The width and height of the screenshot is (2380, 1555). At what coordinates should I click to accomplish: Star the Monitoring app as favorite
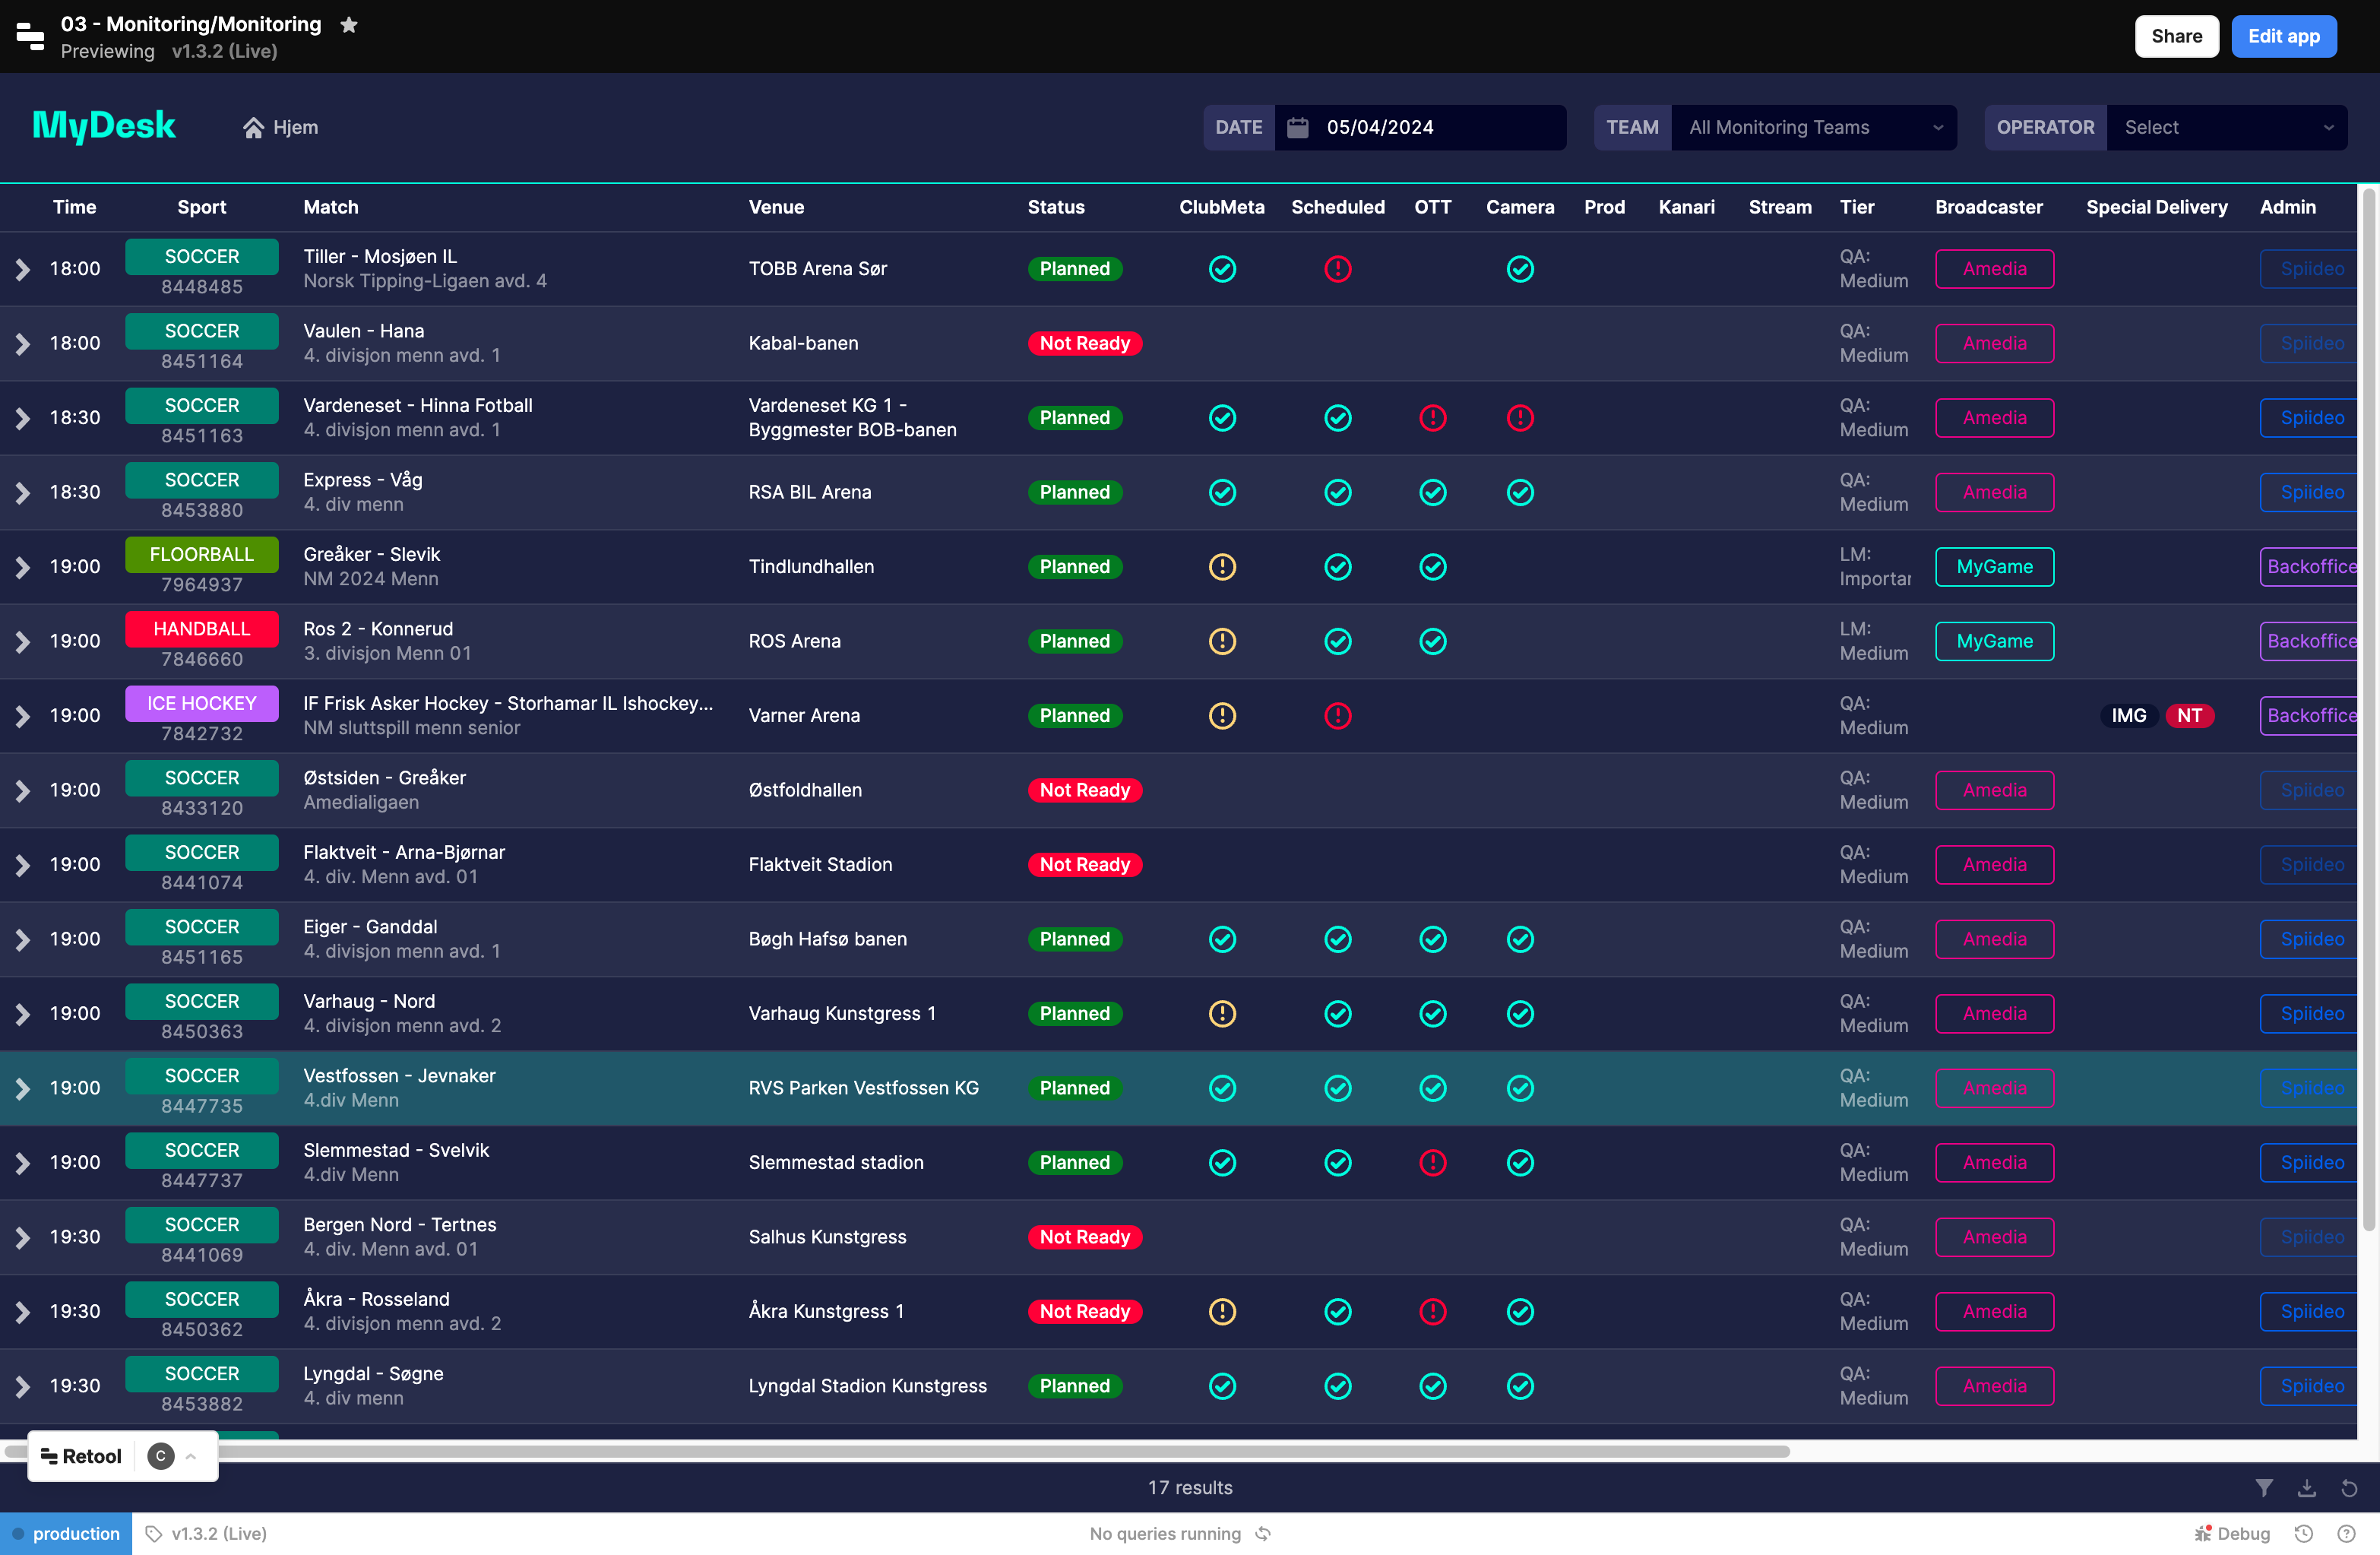click(349, 24)
